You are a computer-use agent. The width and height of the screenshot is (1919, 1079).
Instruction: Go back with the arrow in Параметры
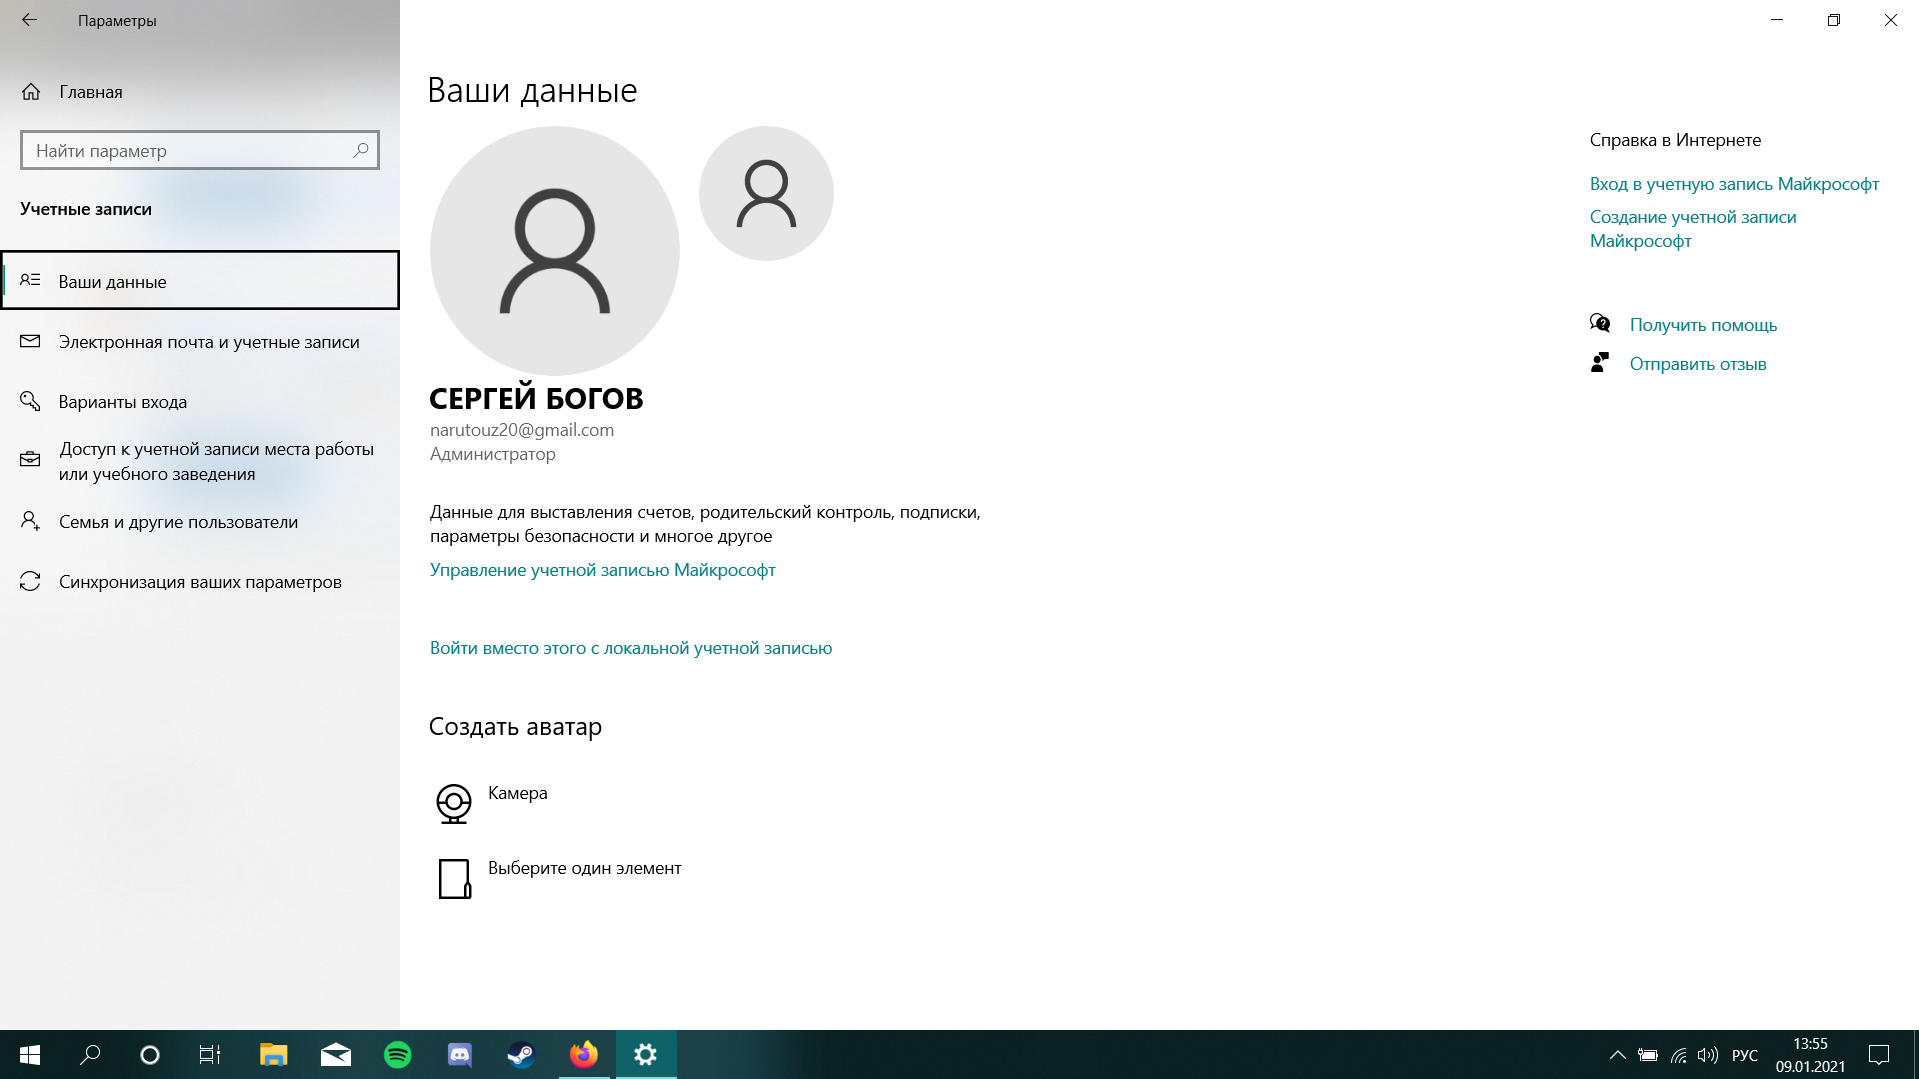tap(29, 20)
